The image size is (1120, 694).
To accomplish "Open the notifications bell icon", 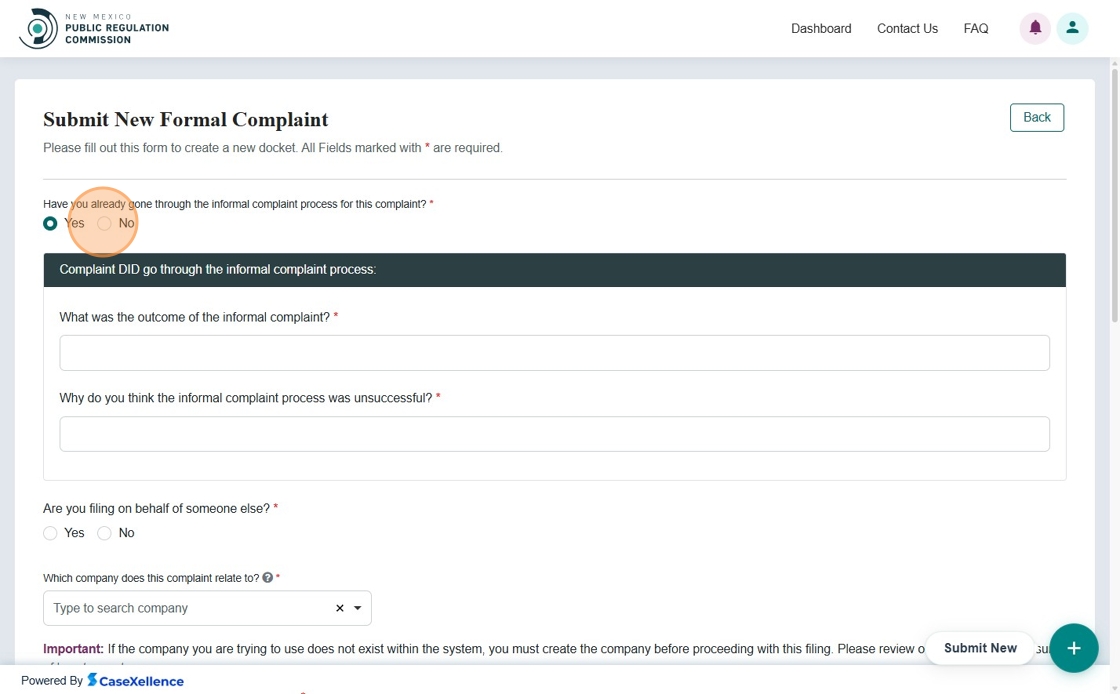I will coord(1035,29).
